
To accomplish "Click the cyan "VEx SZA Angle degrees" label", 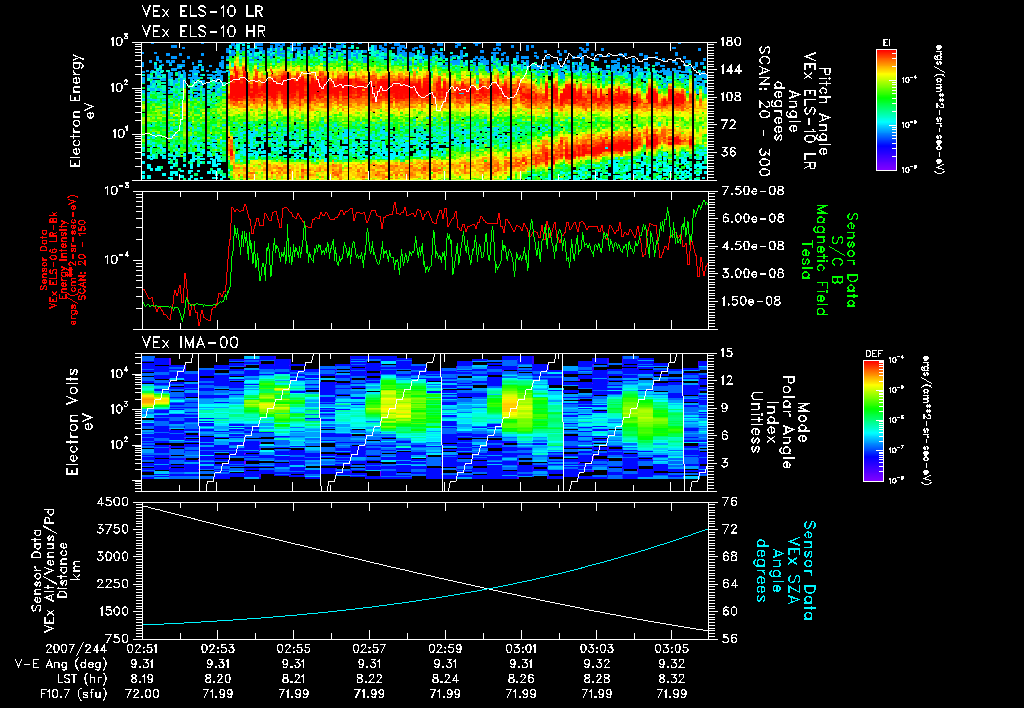I will [x=784, y=570].
